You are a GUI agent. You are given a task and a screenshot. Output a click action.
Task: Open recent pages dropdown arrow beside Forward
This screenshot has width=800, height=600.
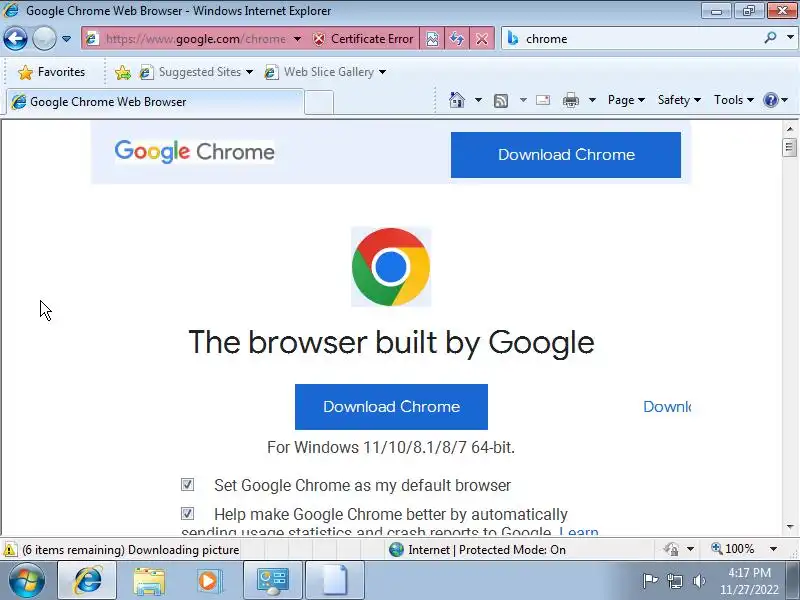(x=66, y=39)
